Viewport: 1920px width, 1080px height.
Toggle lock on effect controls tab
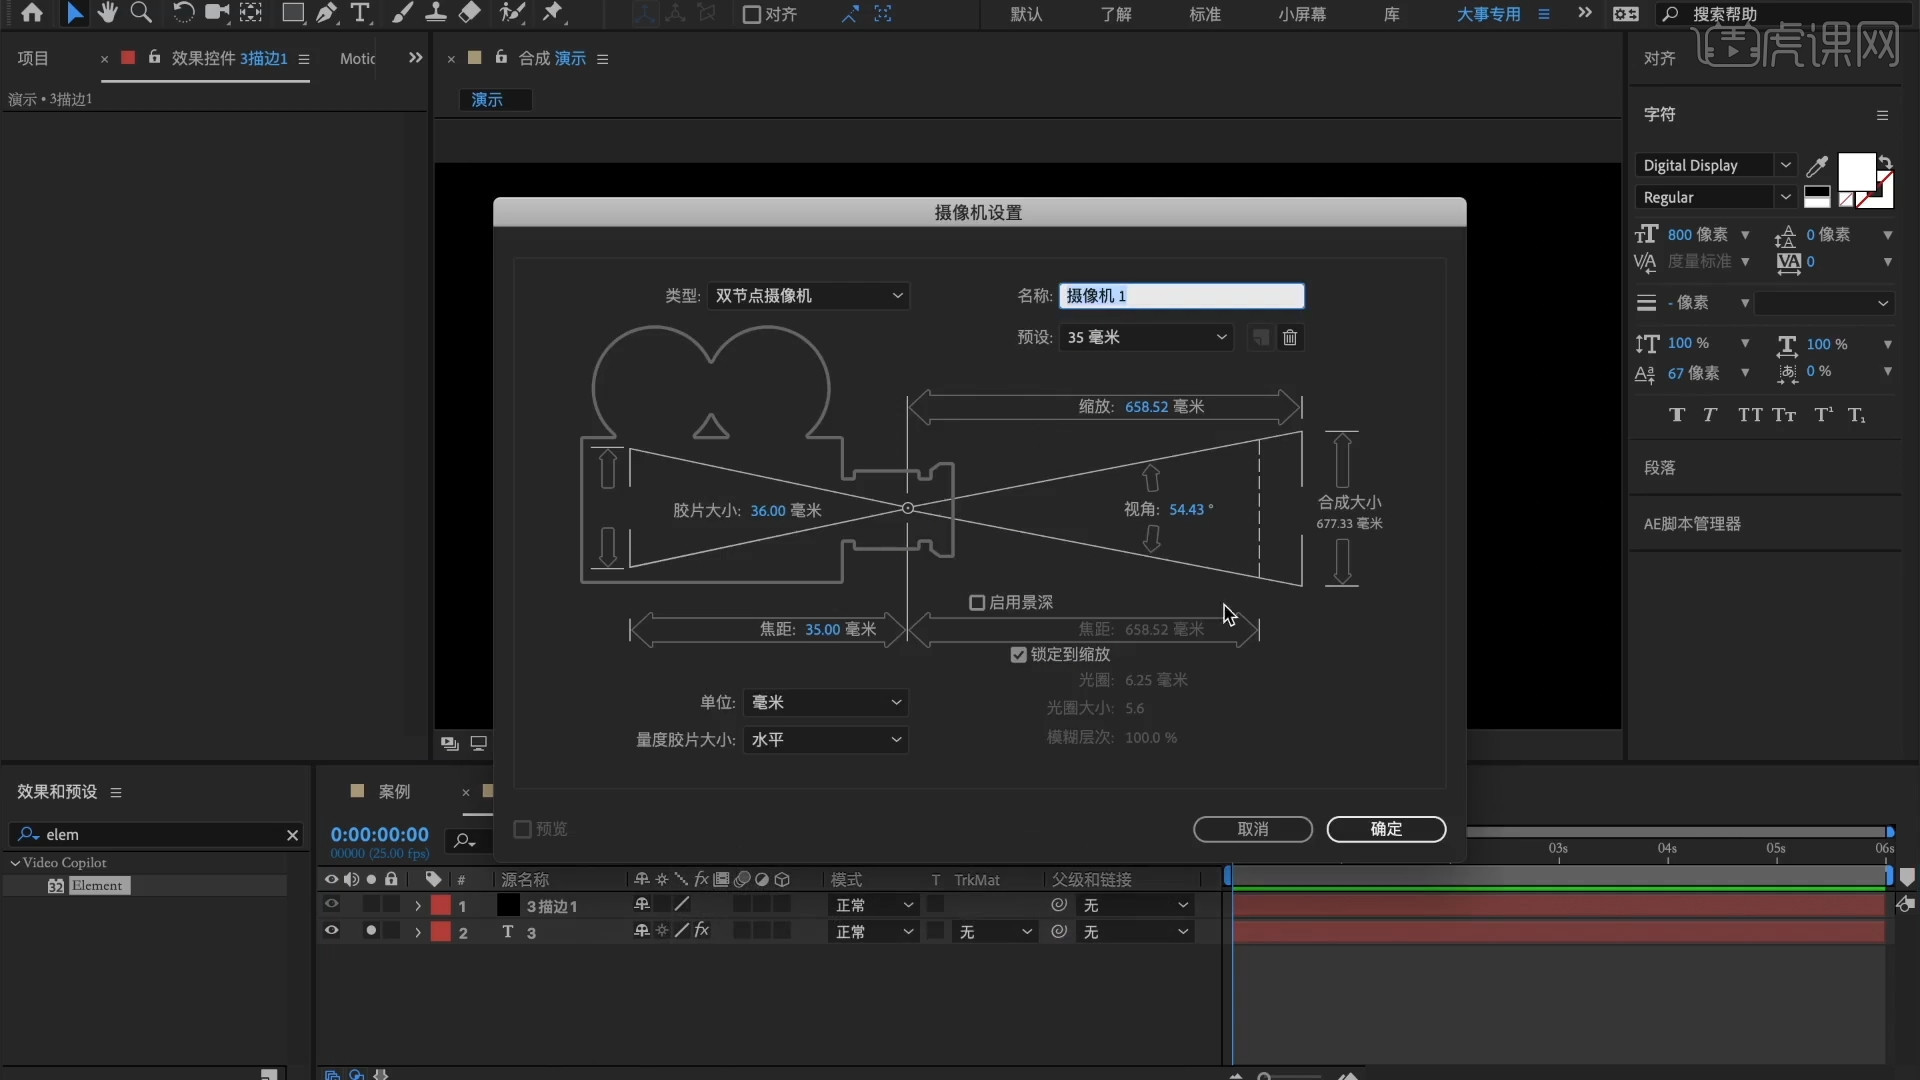pos(154,58)
